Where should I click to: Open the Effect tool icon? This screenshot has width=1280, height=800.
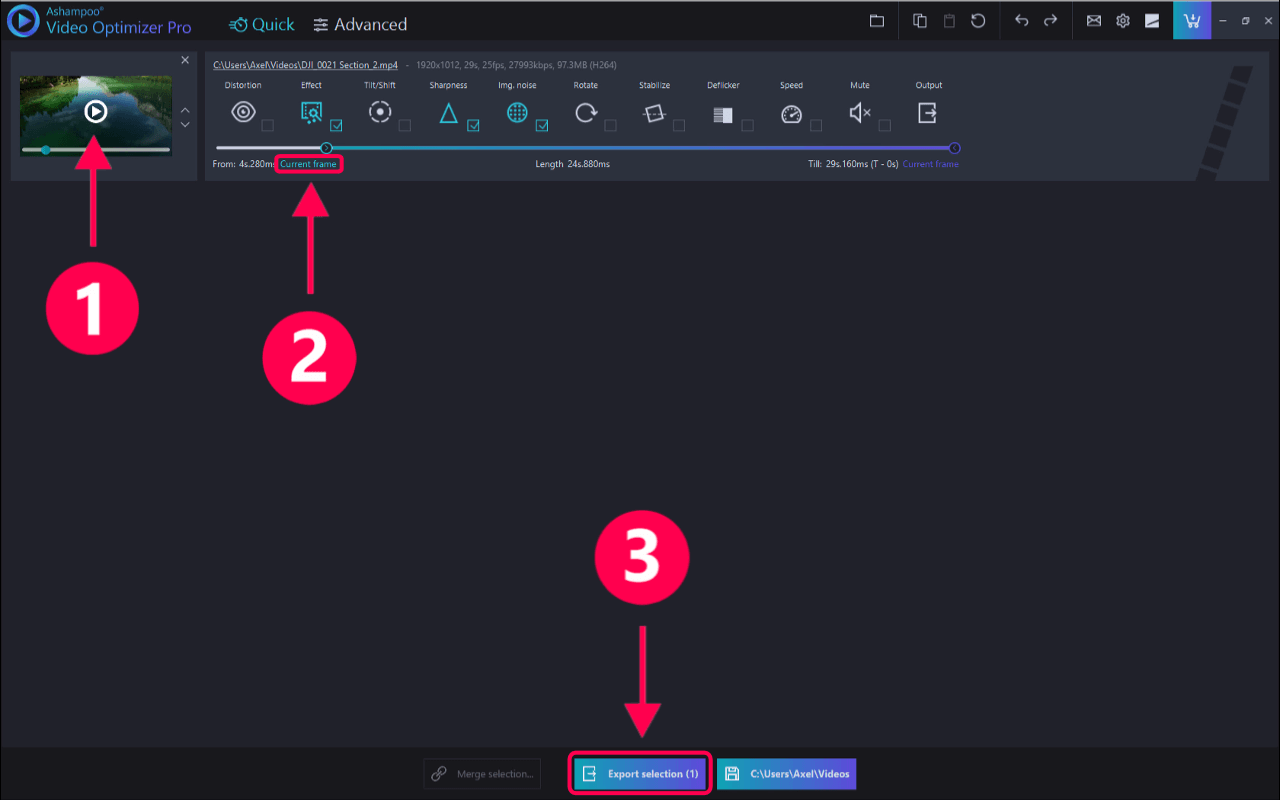(311, 113)
